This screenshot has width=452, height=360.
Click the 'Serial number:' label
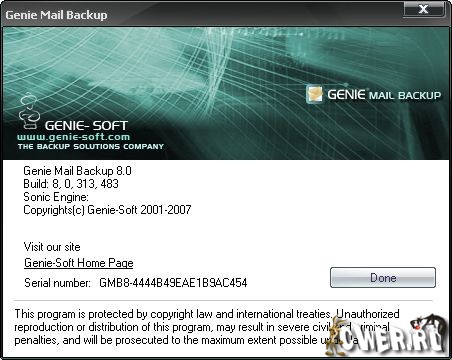tap(57, 283)
